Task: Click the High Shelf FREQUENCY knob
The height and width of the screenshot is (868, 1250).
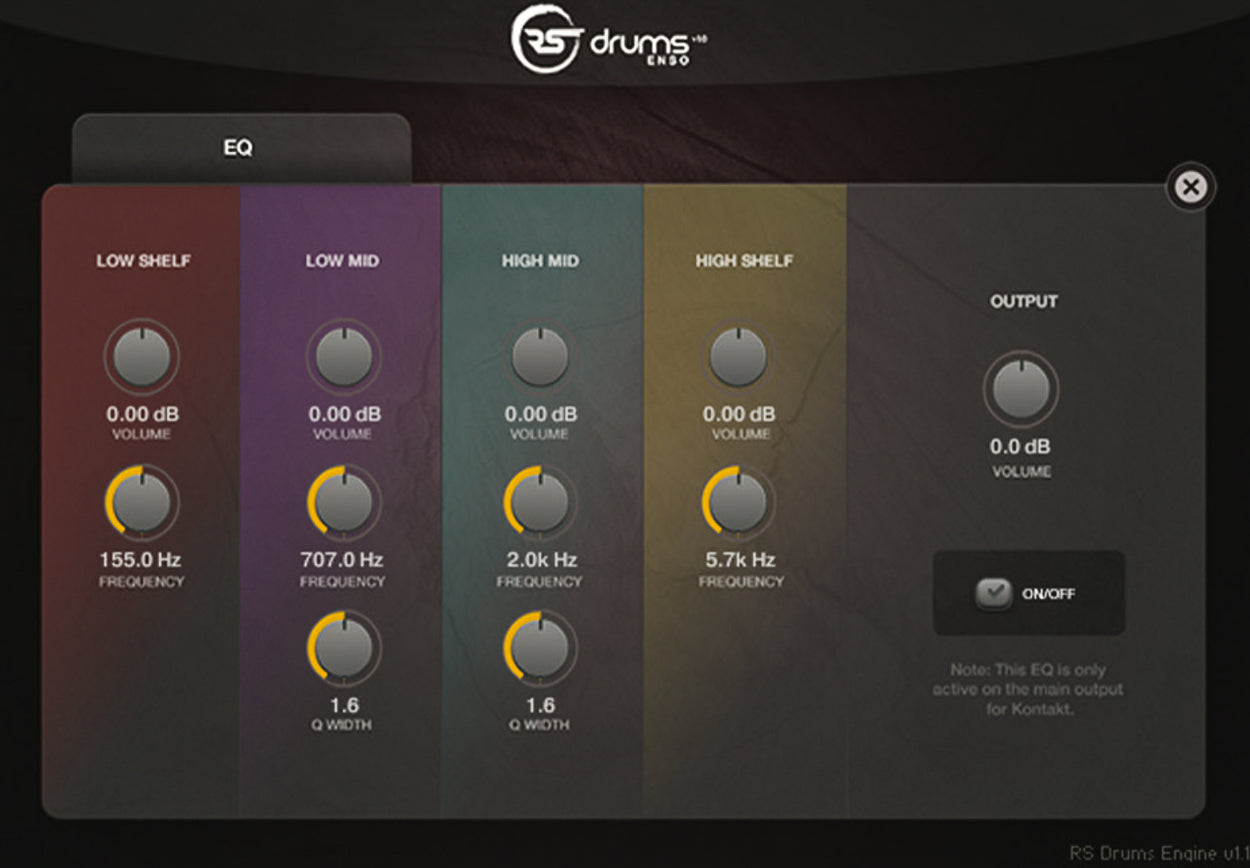Action: tap(737, 502)
